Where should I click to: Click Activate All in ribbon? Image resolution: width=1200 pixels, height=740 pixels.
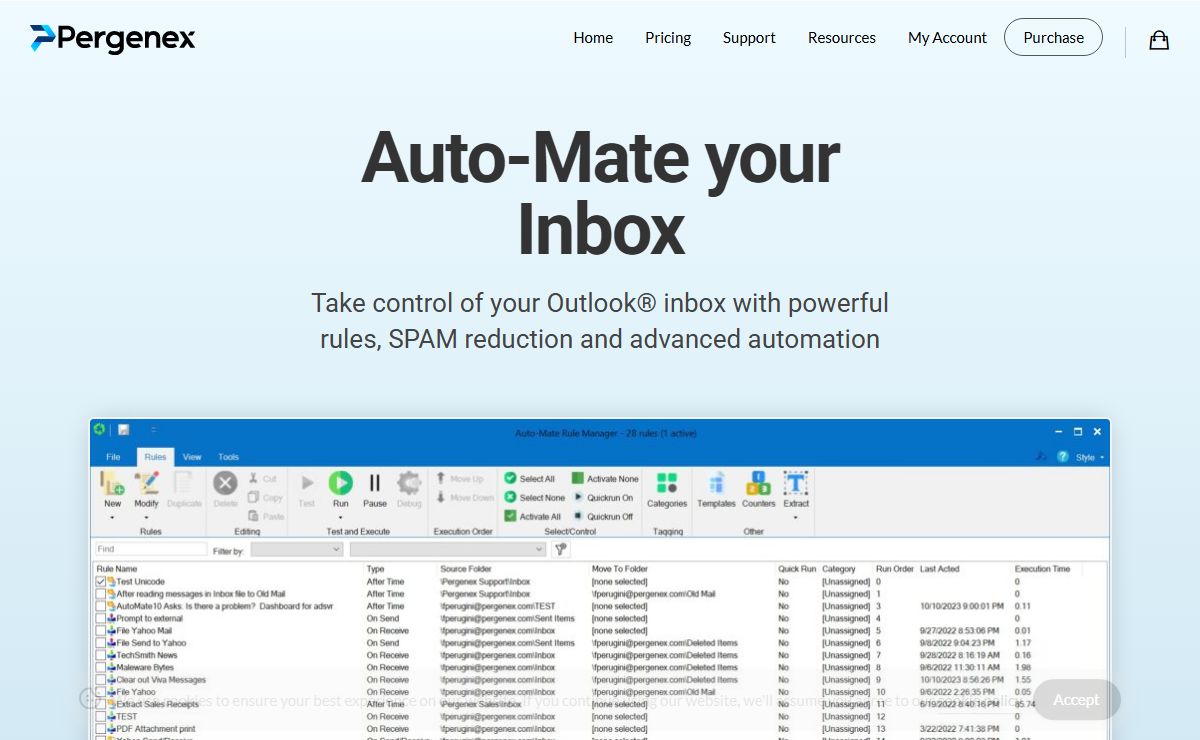(x=532, y=517)
